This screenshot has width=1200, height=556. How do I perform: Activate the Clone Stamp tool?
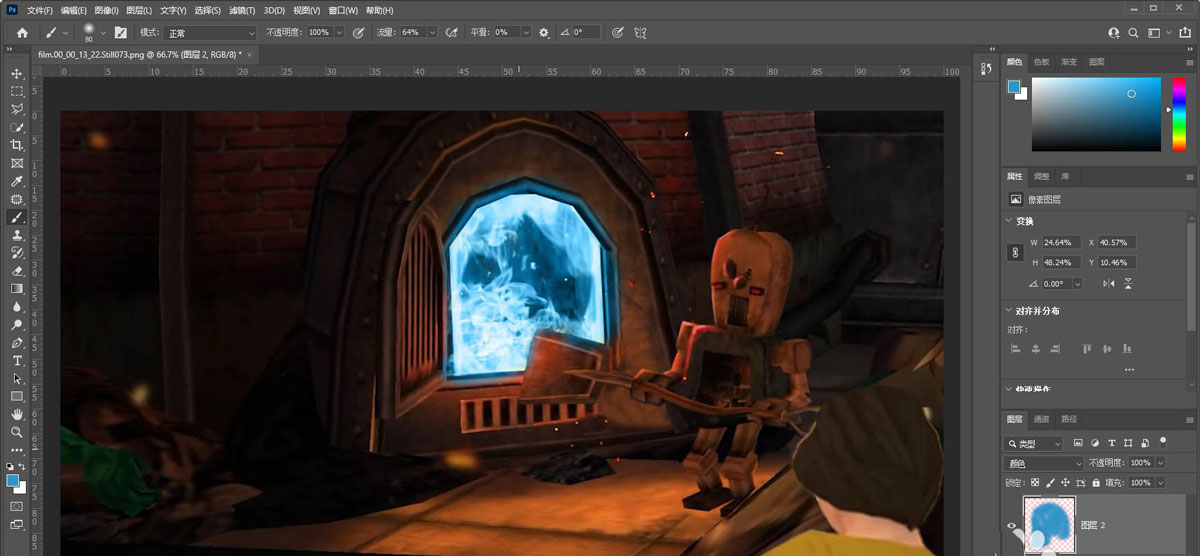click(x=17, y=234)
